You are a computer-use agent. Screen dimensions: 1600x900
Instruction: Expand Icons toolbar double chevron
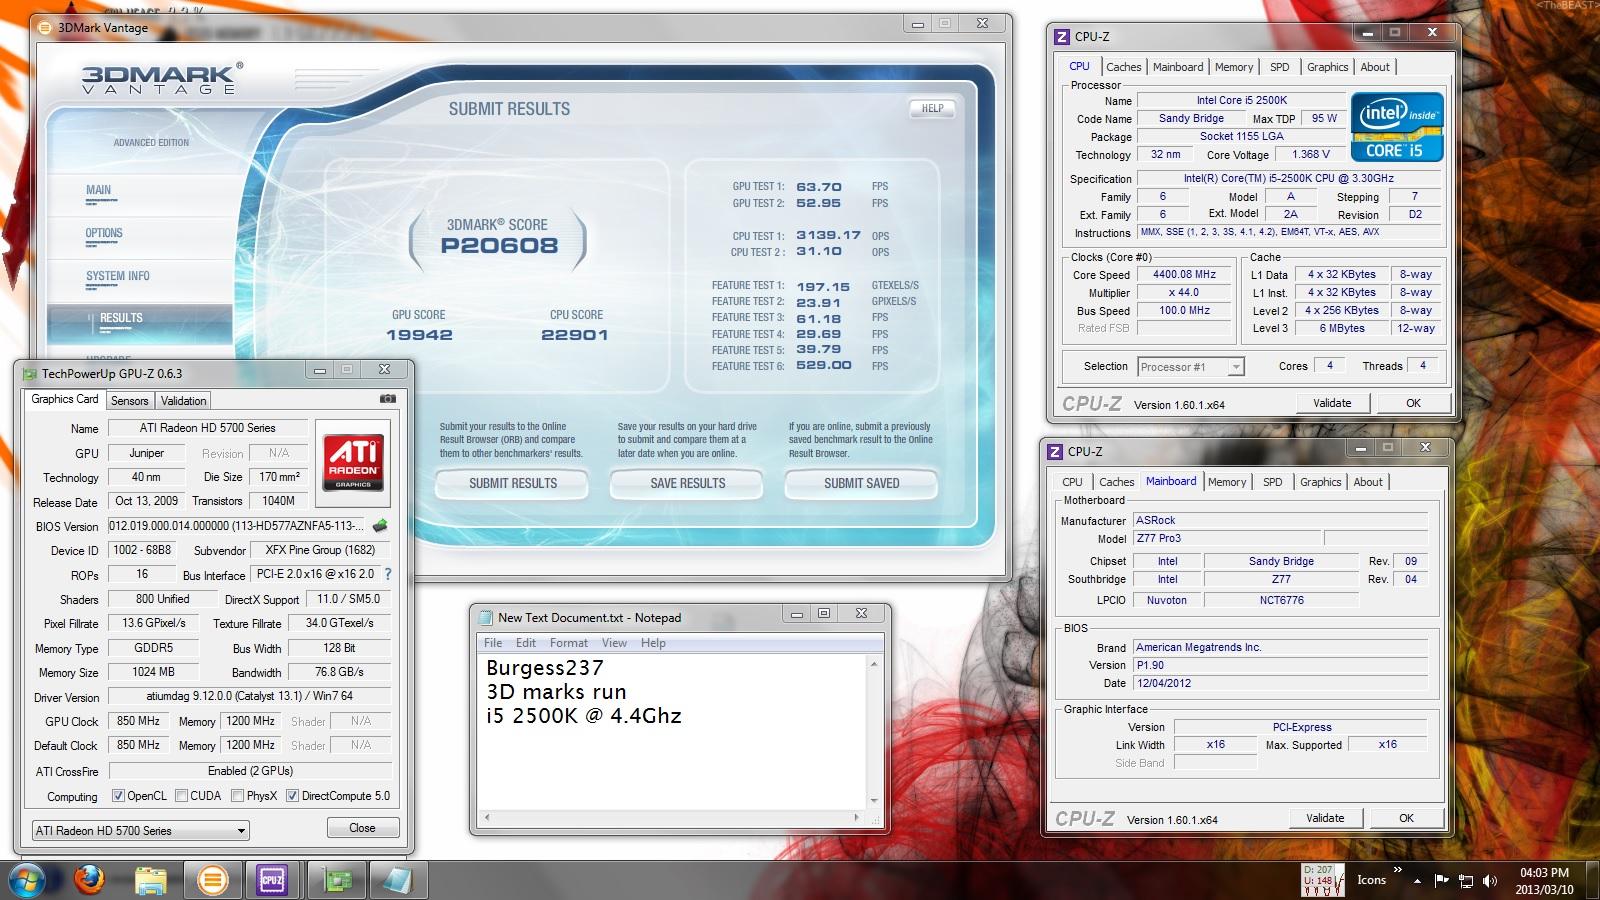pyautogui.click(x=1397, y=870)
